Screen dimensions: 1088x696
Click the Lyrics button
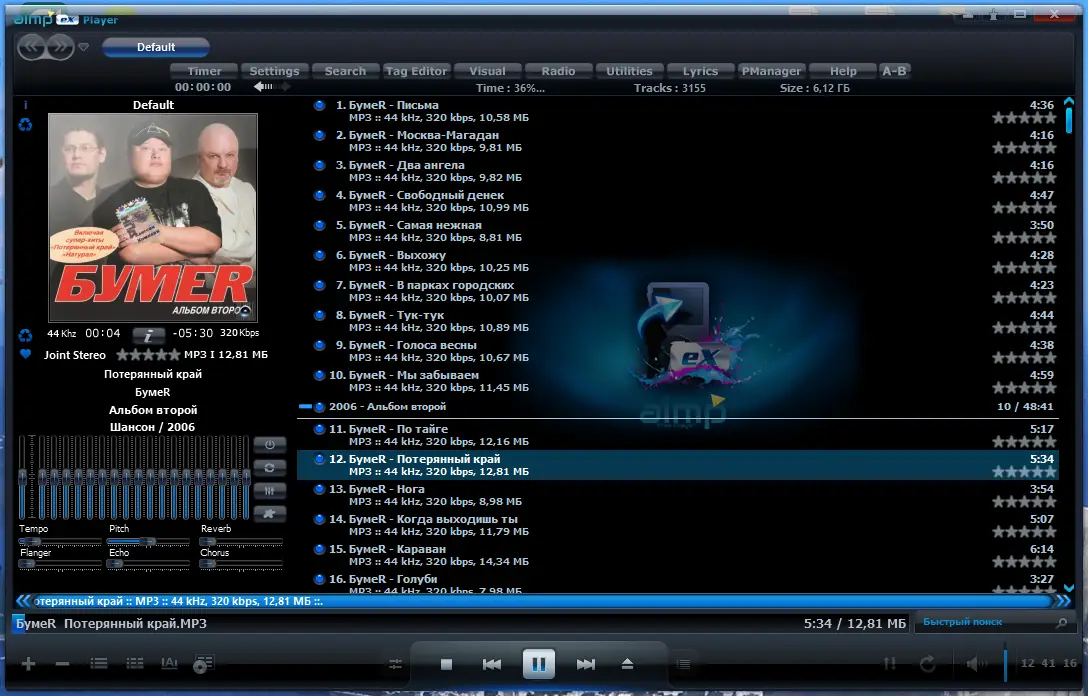pyautogui.click(x=700, y=71)
